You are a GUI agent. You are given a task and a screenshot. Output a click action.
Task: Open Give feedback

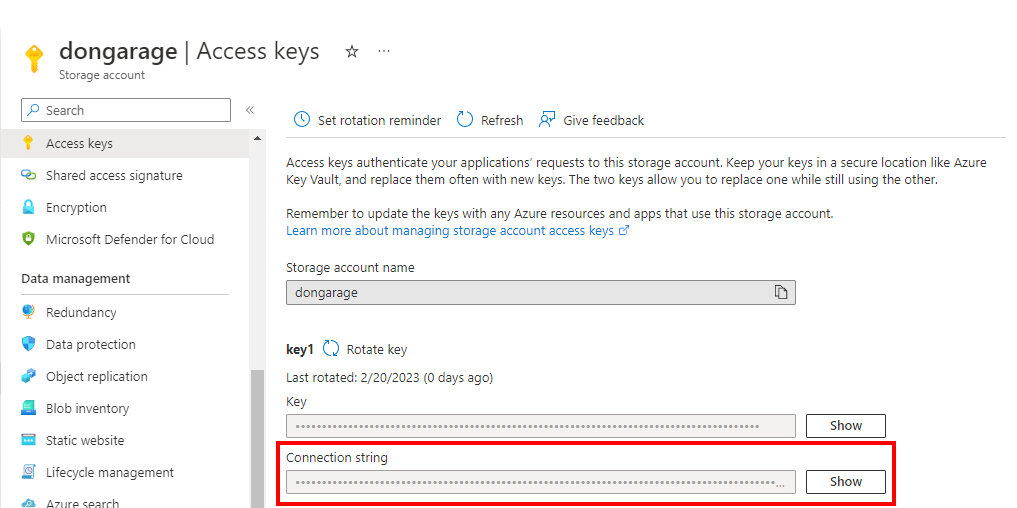point(591,120)
